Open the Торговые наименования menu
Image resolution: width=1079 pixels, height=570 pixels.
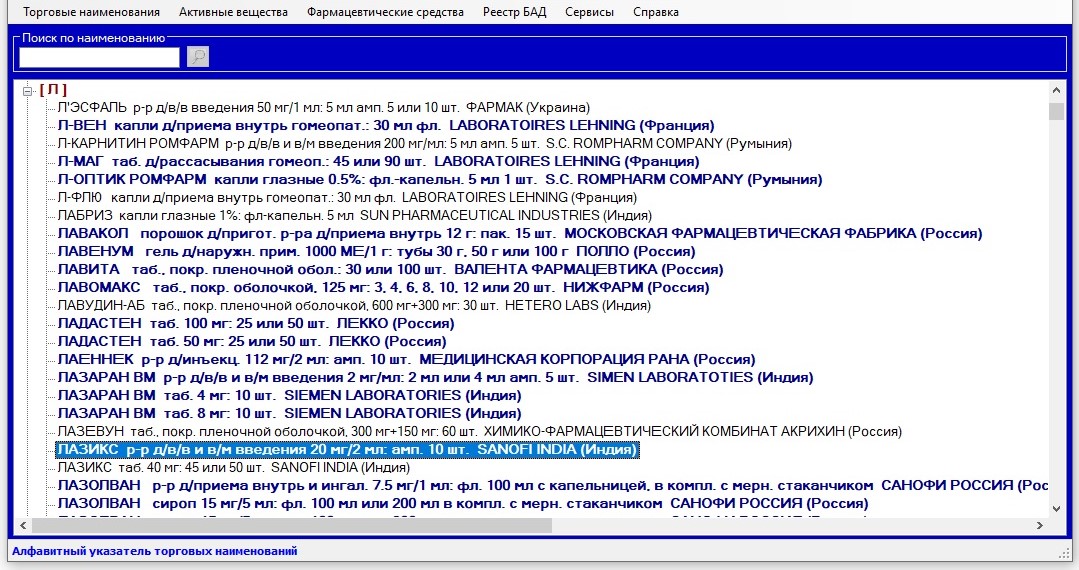tap(92, 12)
